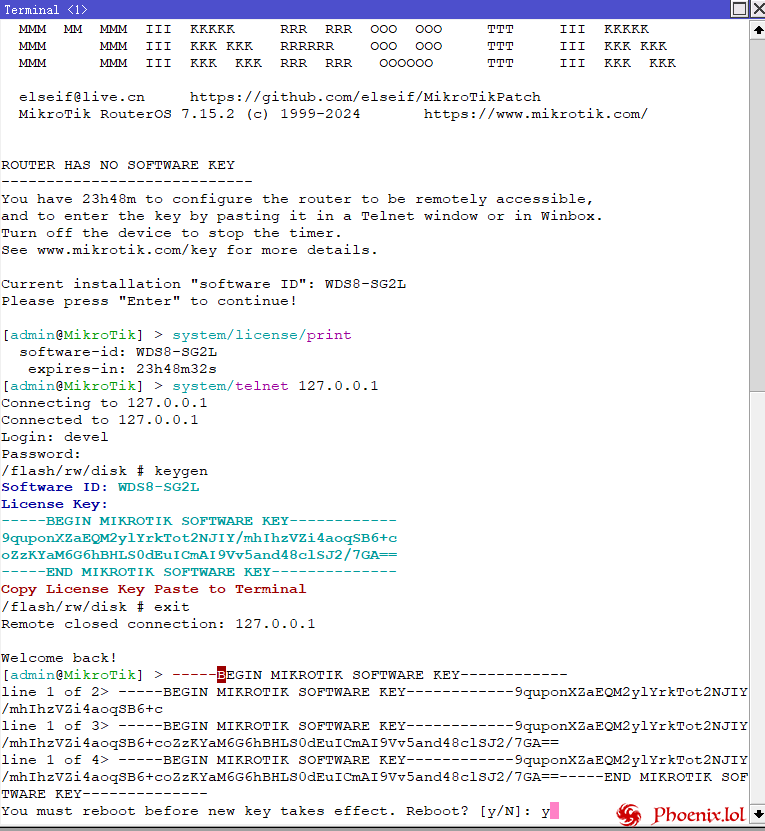Click the red highlighted B in BEGIN
Image resolution: width=765 pixels, height=831 pixels.
[x=222, y=675]
